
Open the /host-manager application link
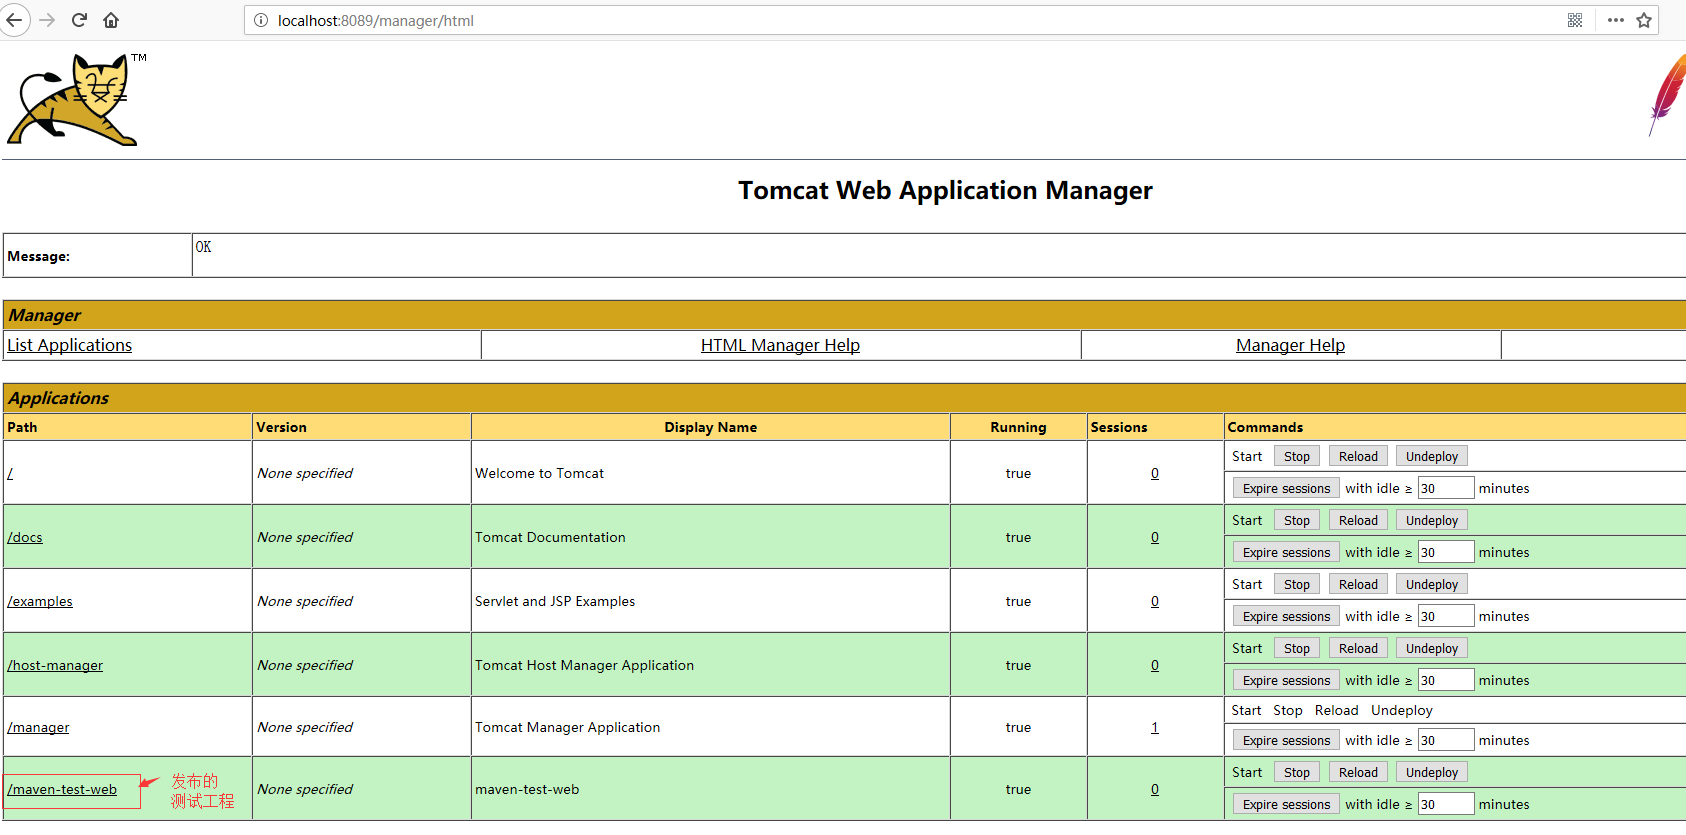tap(55, 665)
